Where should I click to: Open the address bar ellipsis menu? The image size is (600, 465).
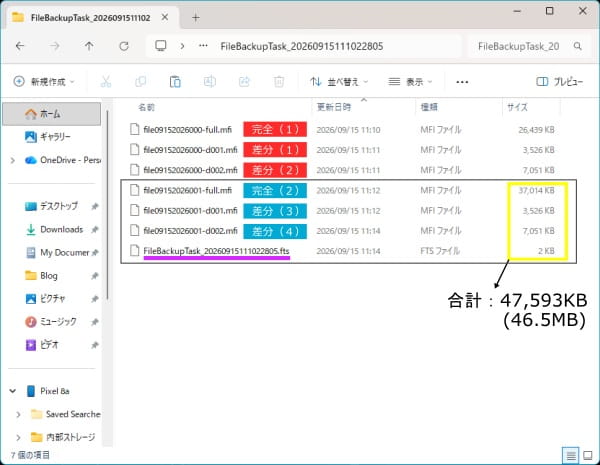[203, 46]
